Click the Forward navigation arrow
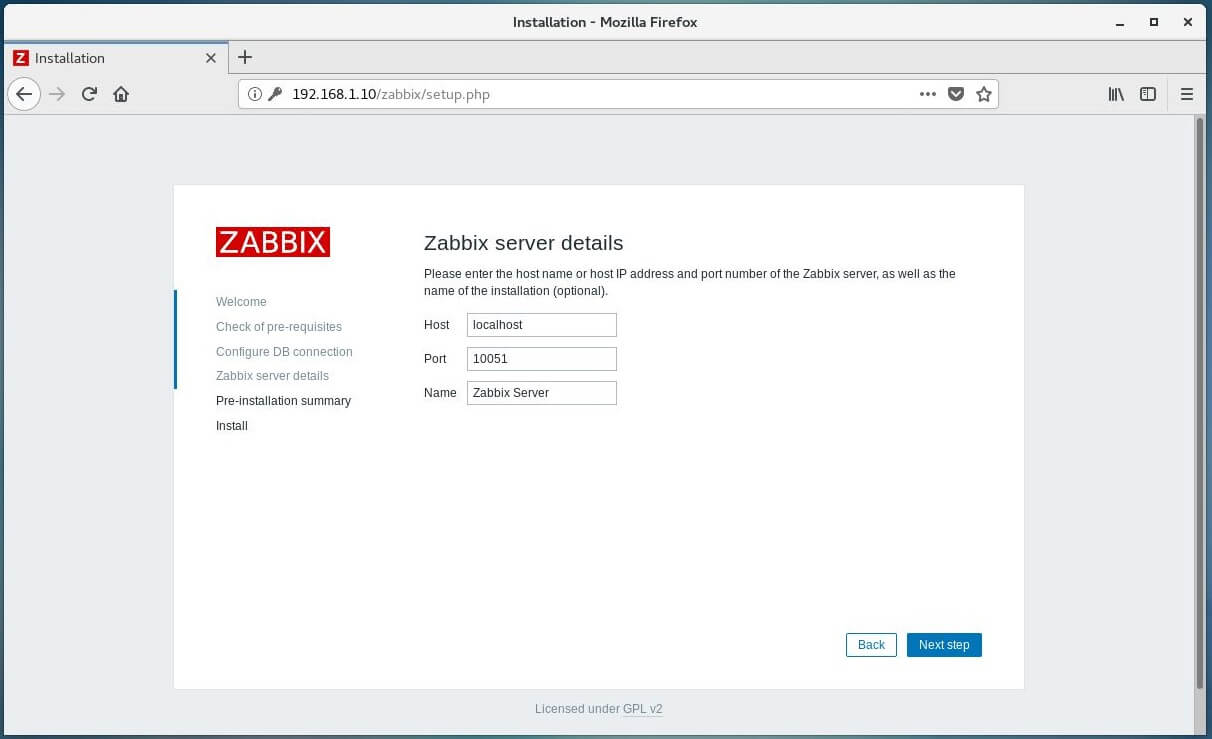This screenshot has width=1212, height=739. pos(56,94)
